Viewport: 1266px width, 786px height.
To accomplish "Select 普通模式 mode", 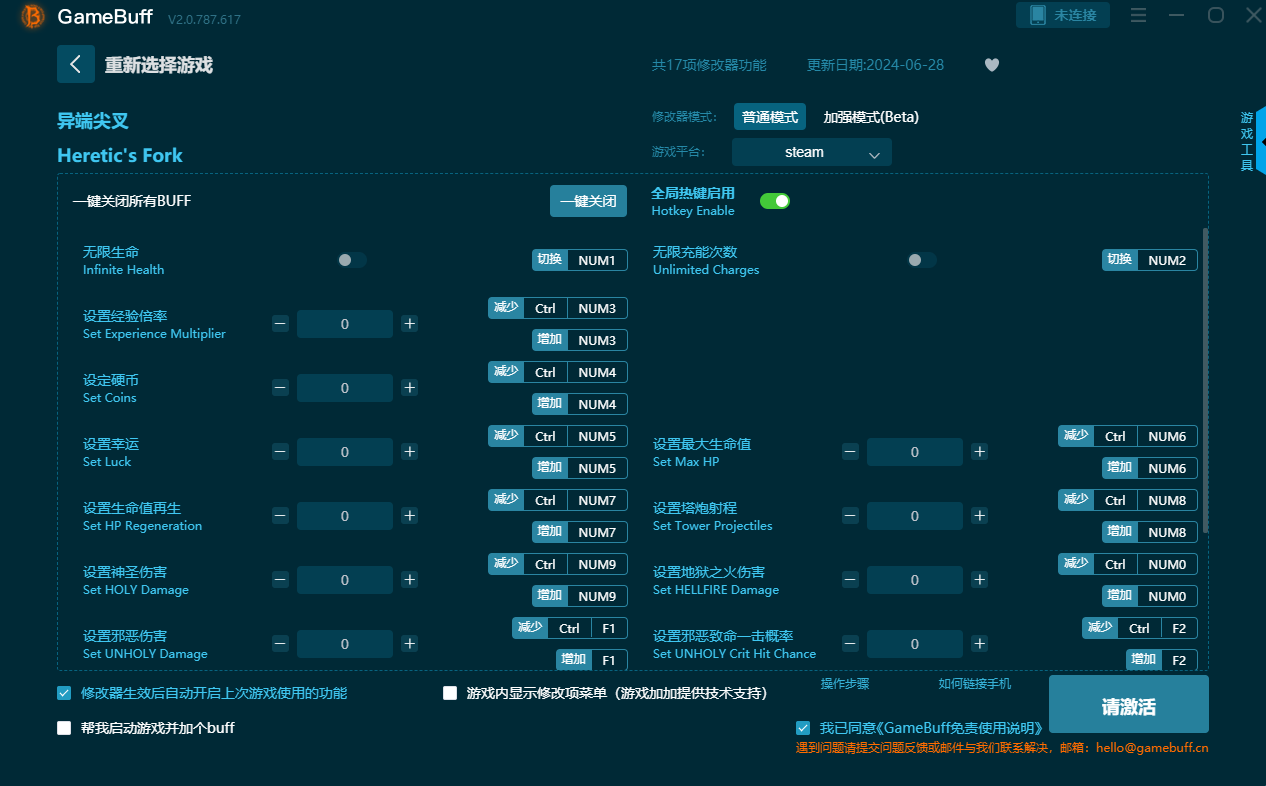I will point(769,116).
